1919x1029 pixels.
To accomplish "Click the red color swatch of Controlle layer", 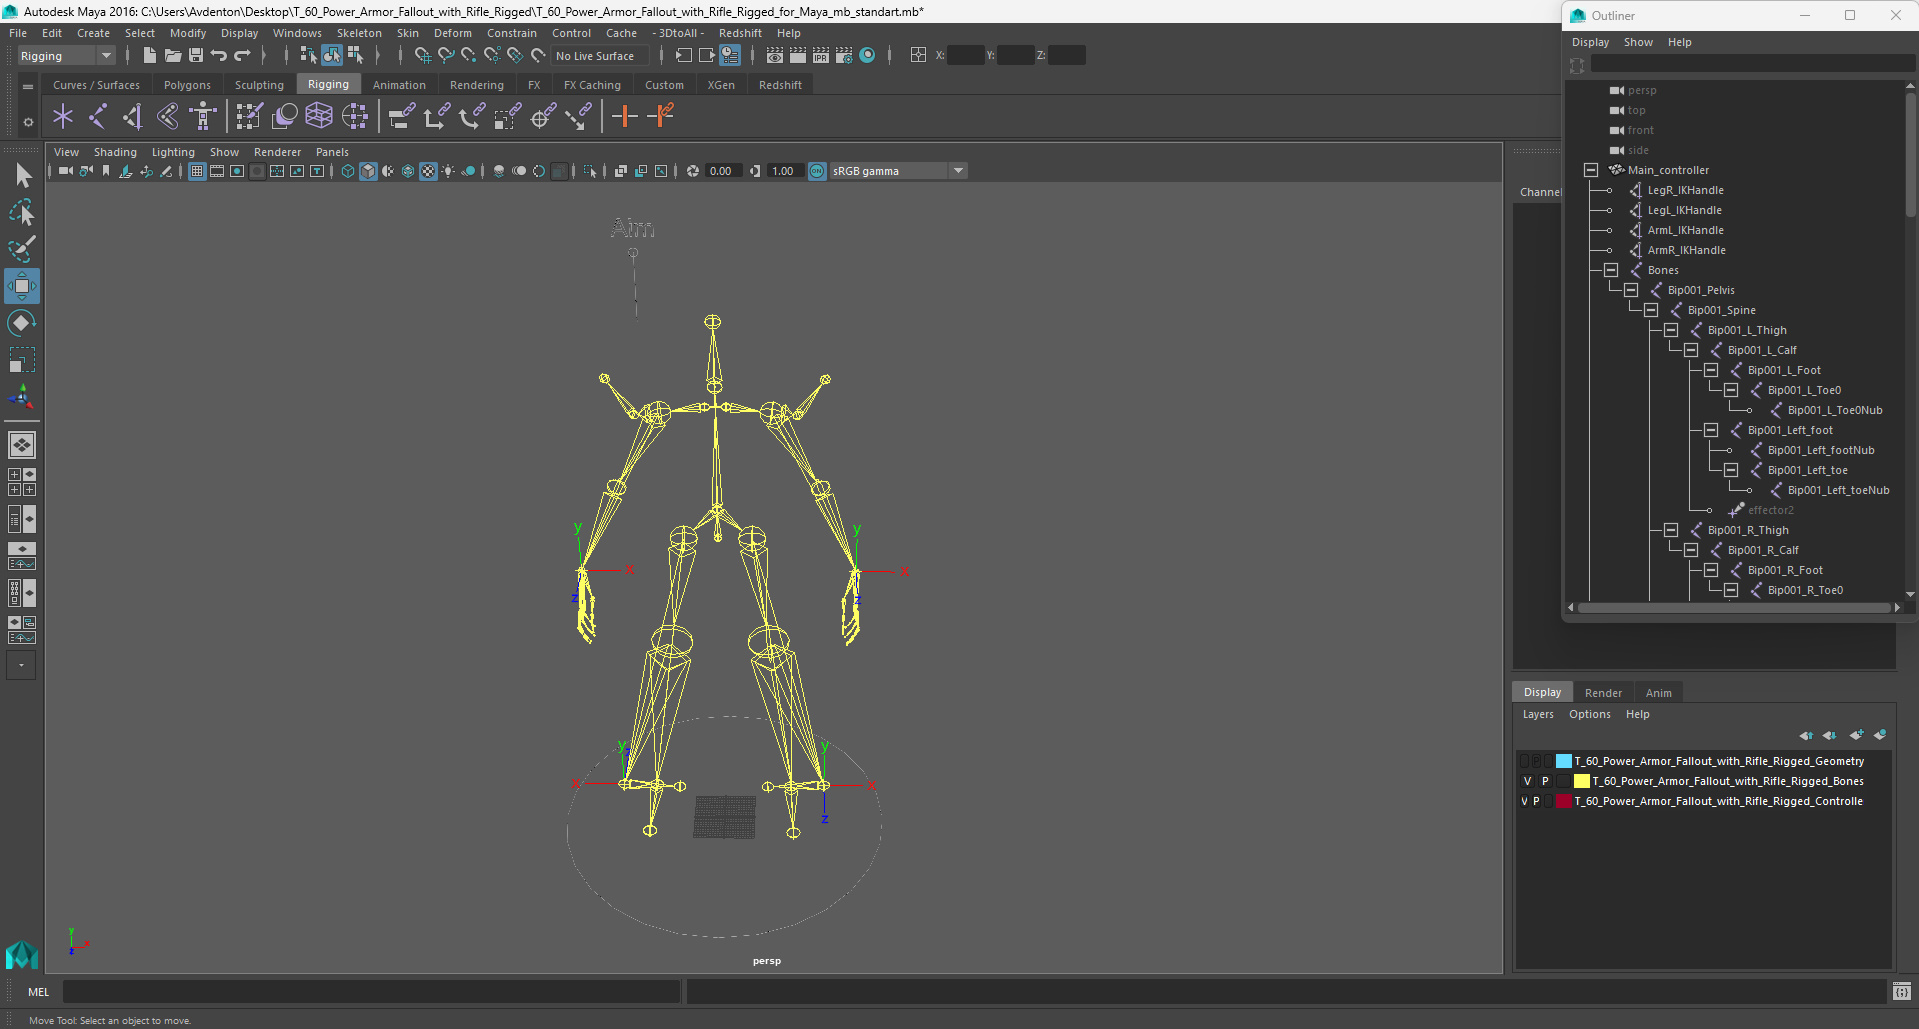I will point(1563,802).
